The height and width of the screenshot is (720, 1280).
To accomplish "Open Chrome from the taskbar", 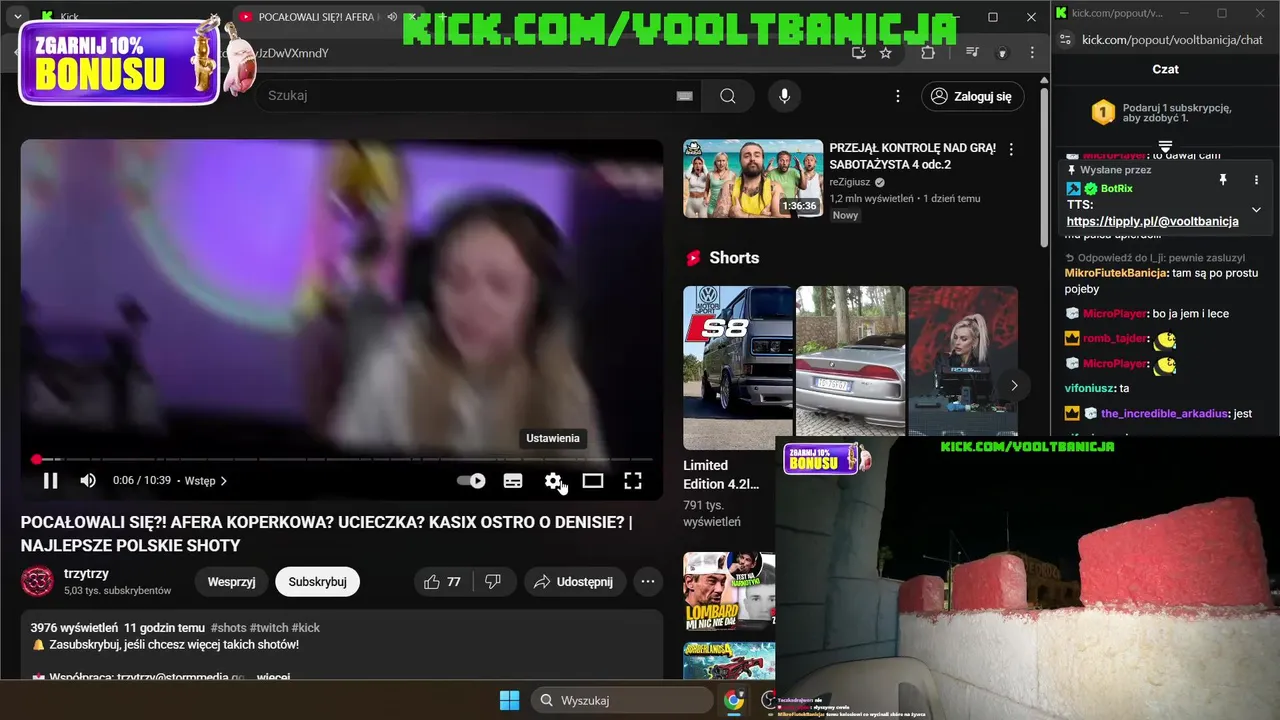I will click(x=734, y=700).
